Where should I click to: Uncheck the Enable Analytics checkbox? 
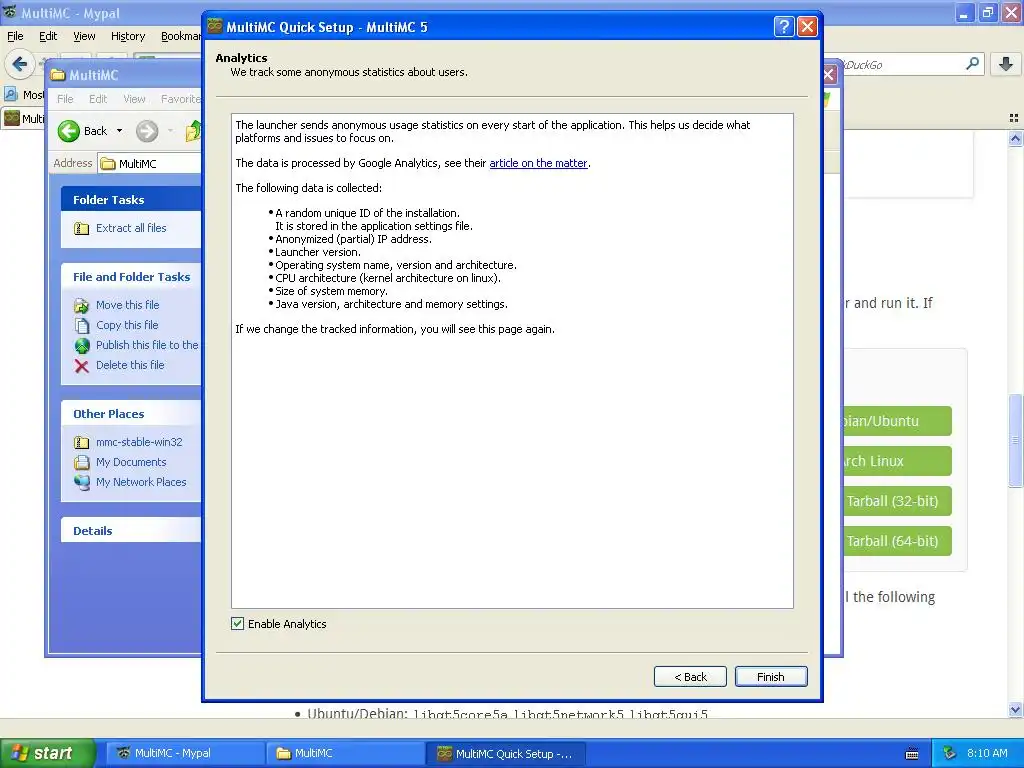238,624
